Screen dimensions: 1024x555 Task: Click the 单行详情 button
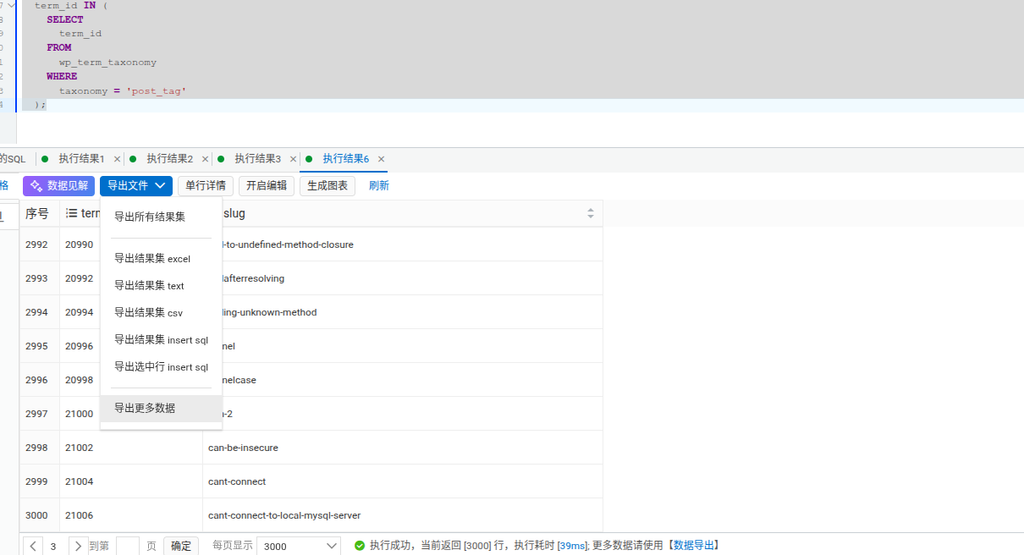click(x=205, y=186)
